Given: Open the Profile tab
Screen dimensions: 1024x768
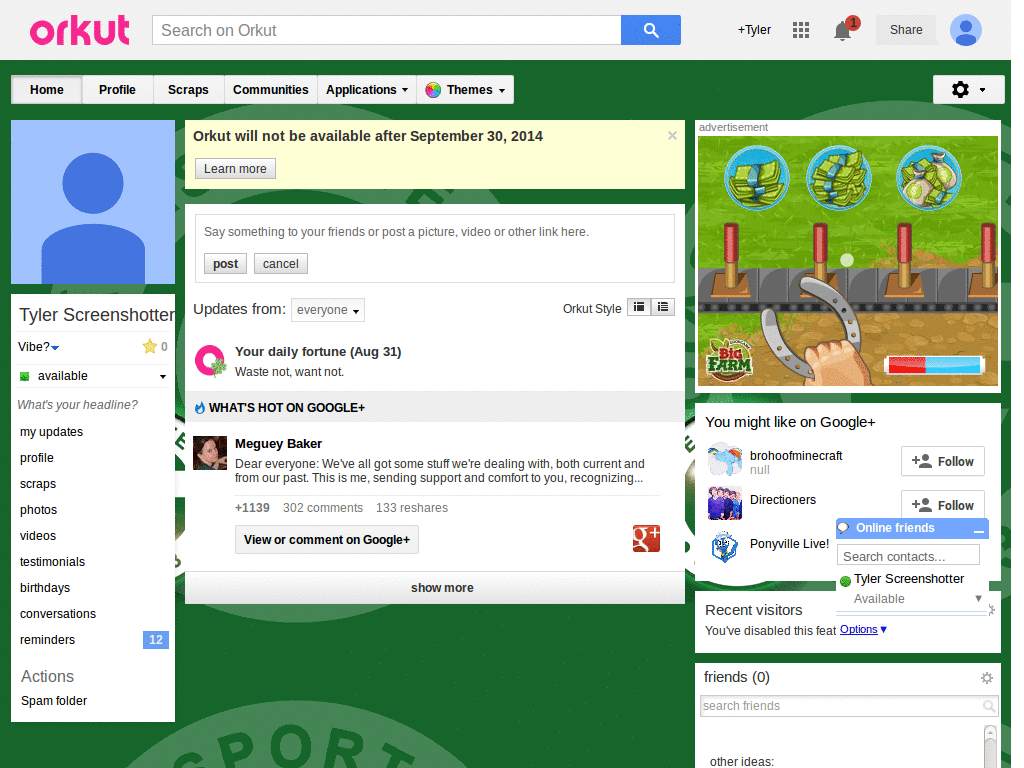Looking at the screenshot, I should click(x=118, y=89).
